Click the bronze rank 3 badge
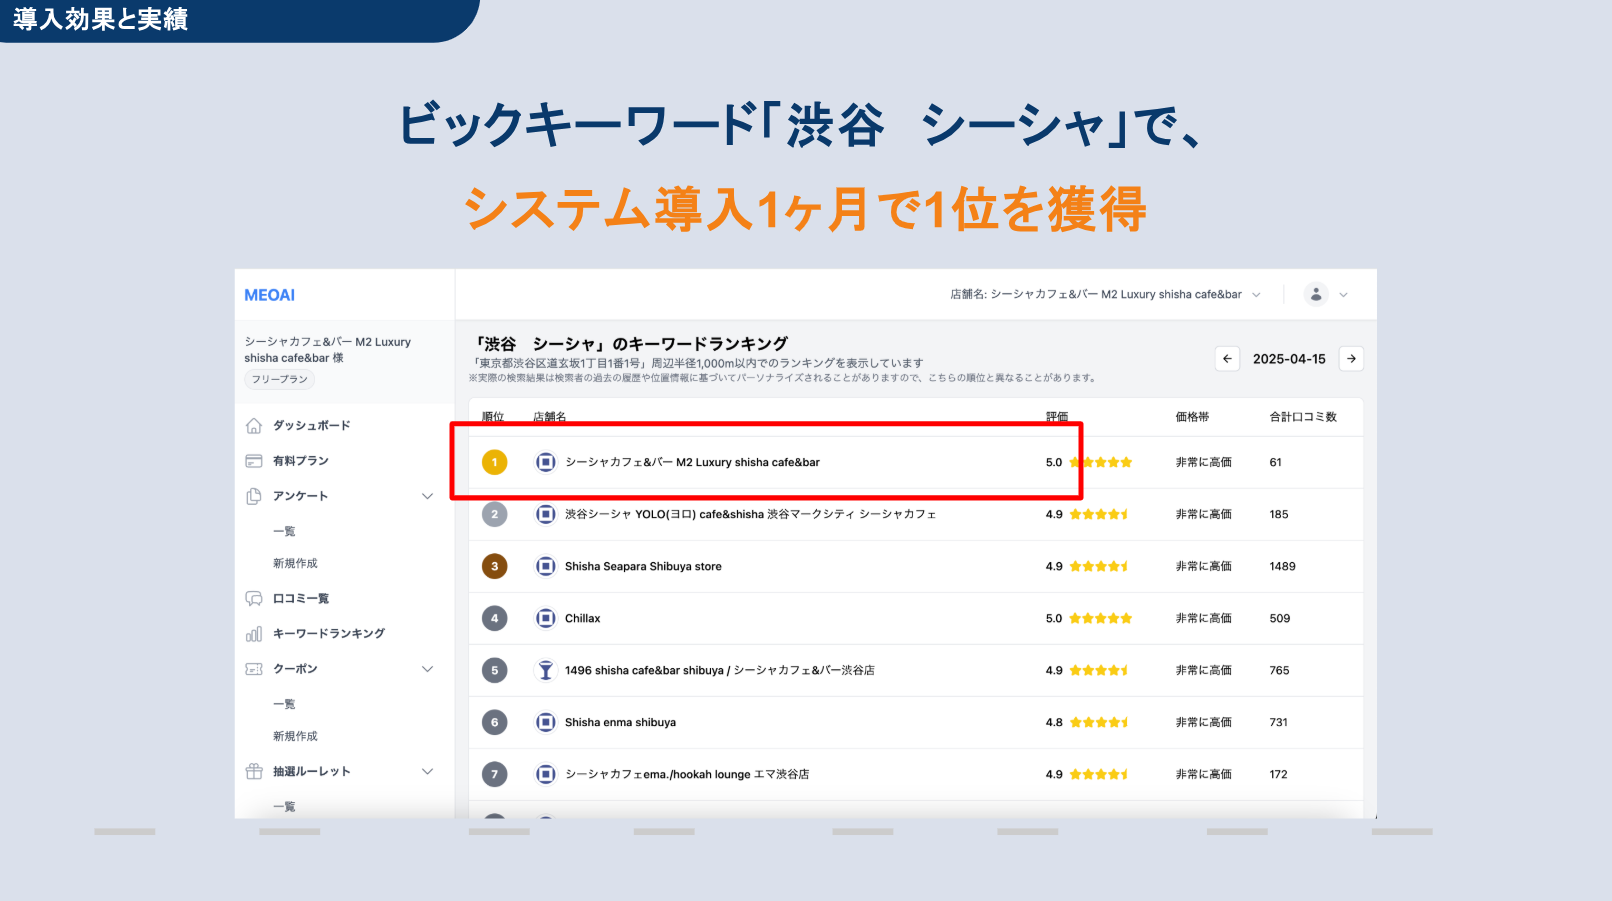1612x901 pixels. coord(494,566)
